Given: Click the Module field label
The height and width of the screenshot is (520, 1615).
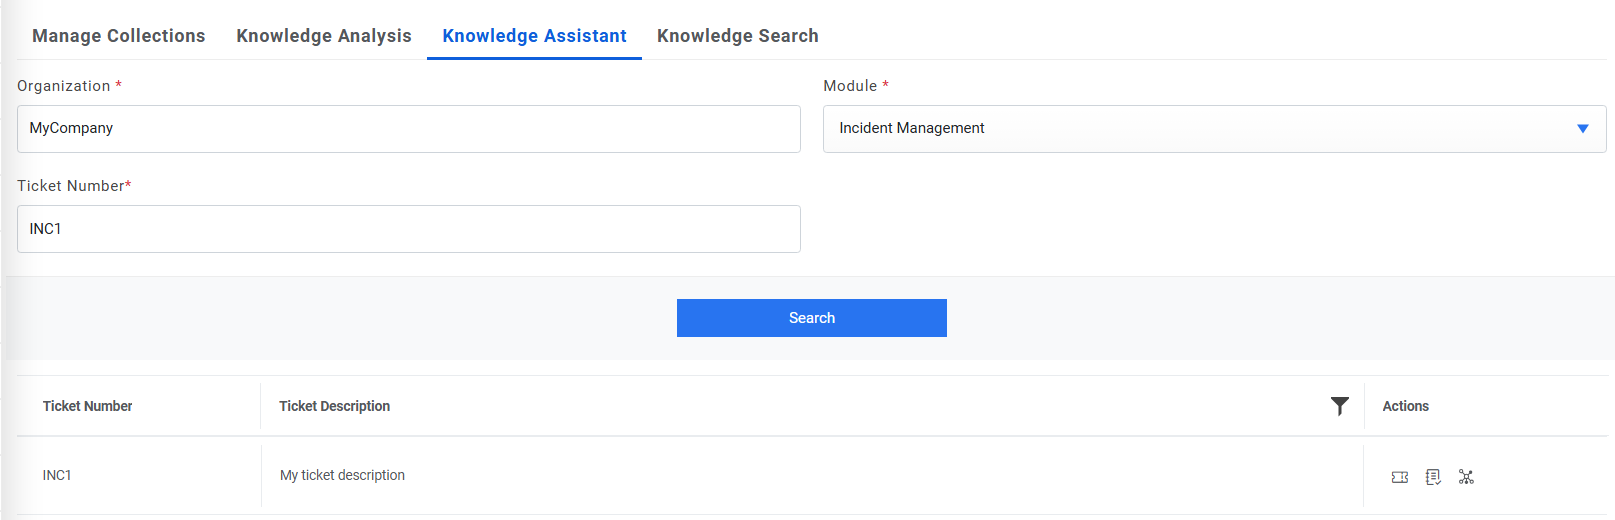Looking at the screenshot, I should pyautogui.click(x=850, y=86).
